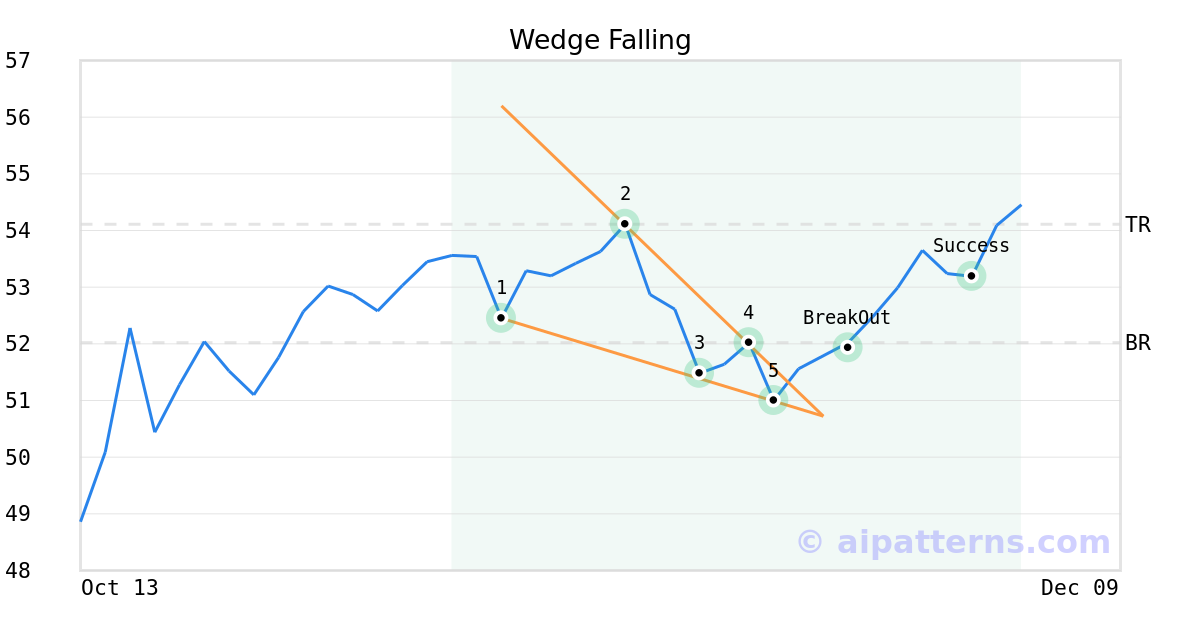
Task: Click the TR level label
Action: [1138, 225]
